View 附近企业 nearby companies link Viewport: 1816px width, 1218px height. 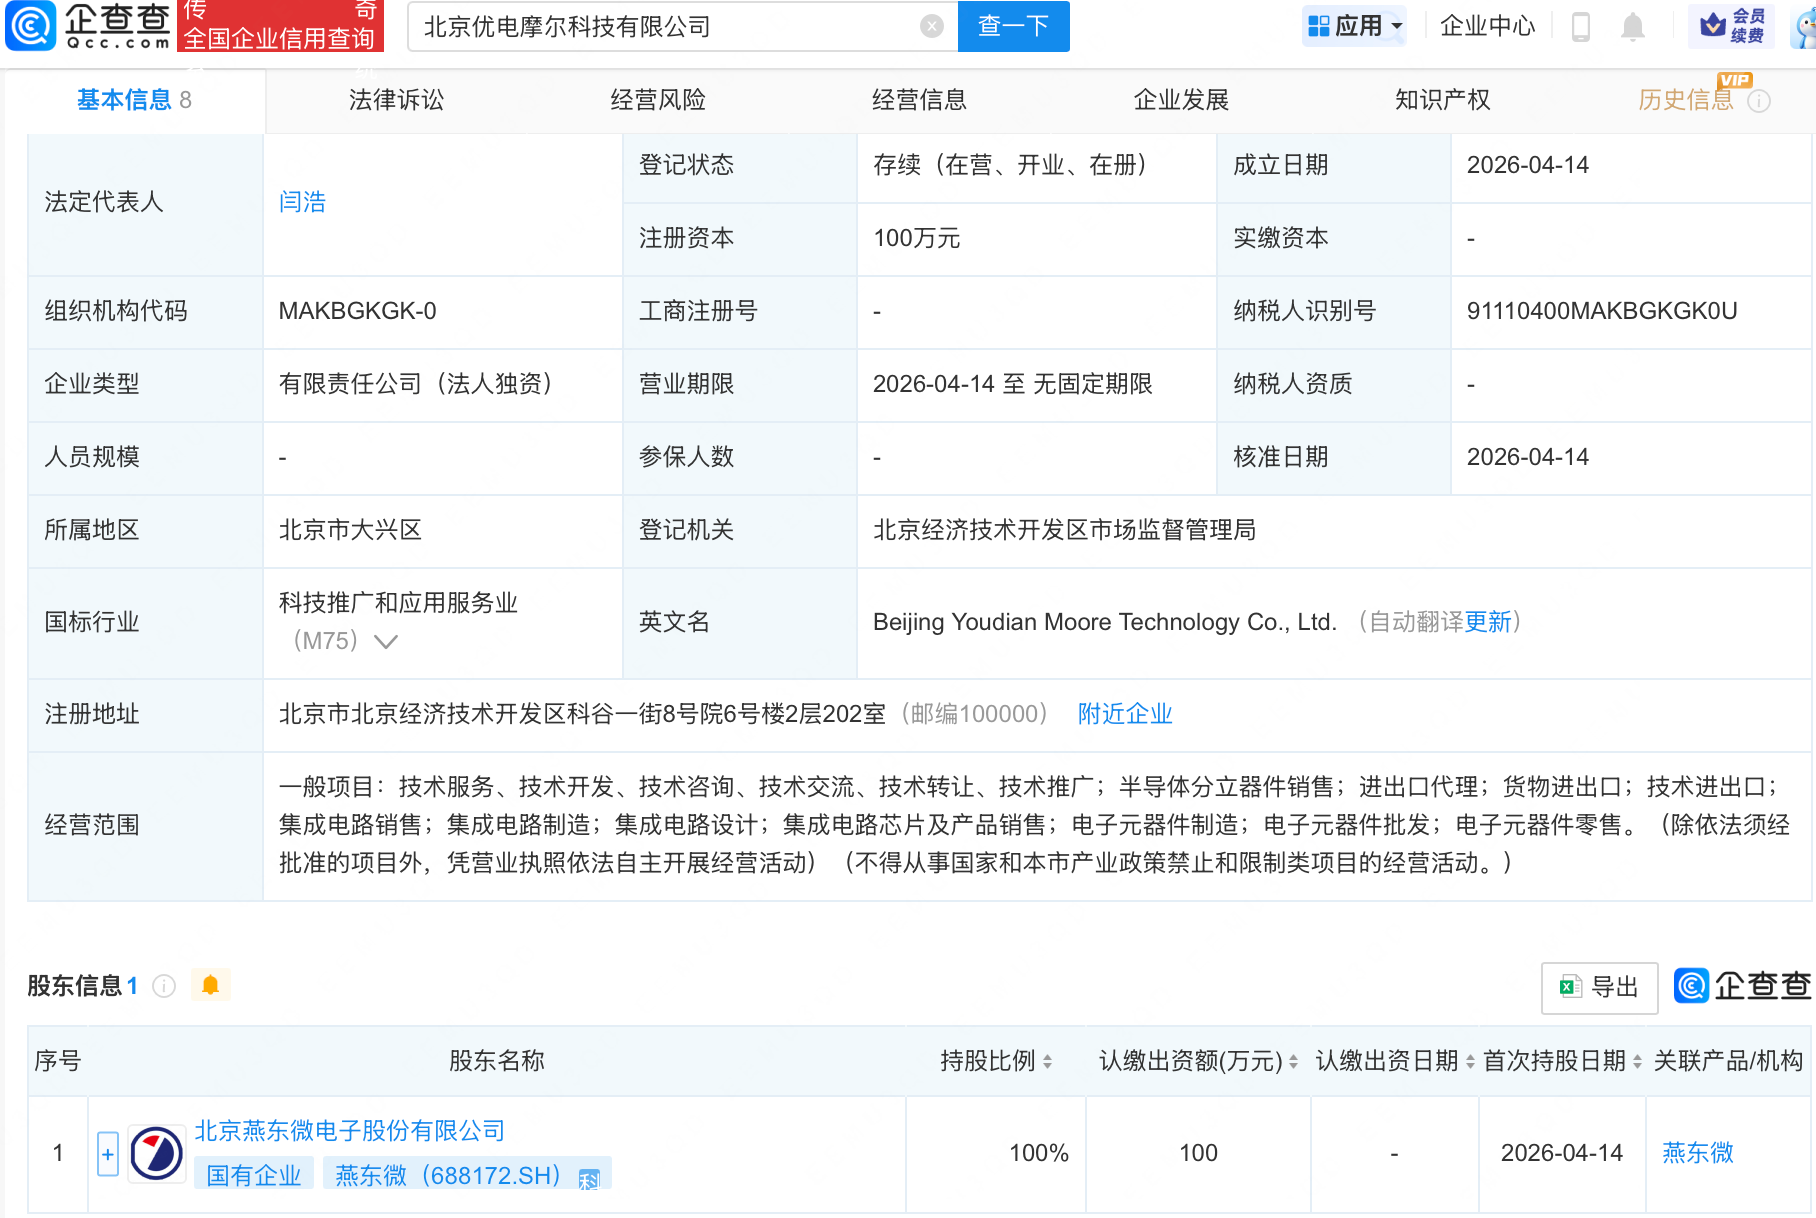click(1124, 714)
